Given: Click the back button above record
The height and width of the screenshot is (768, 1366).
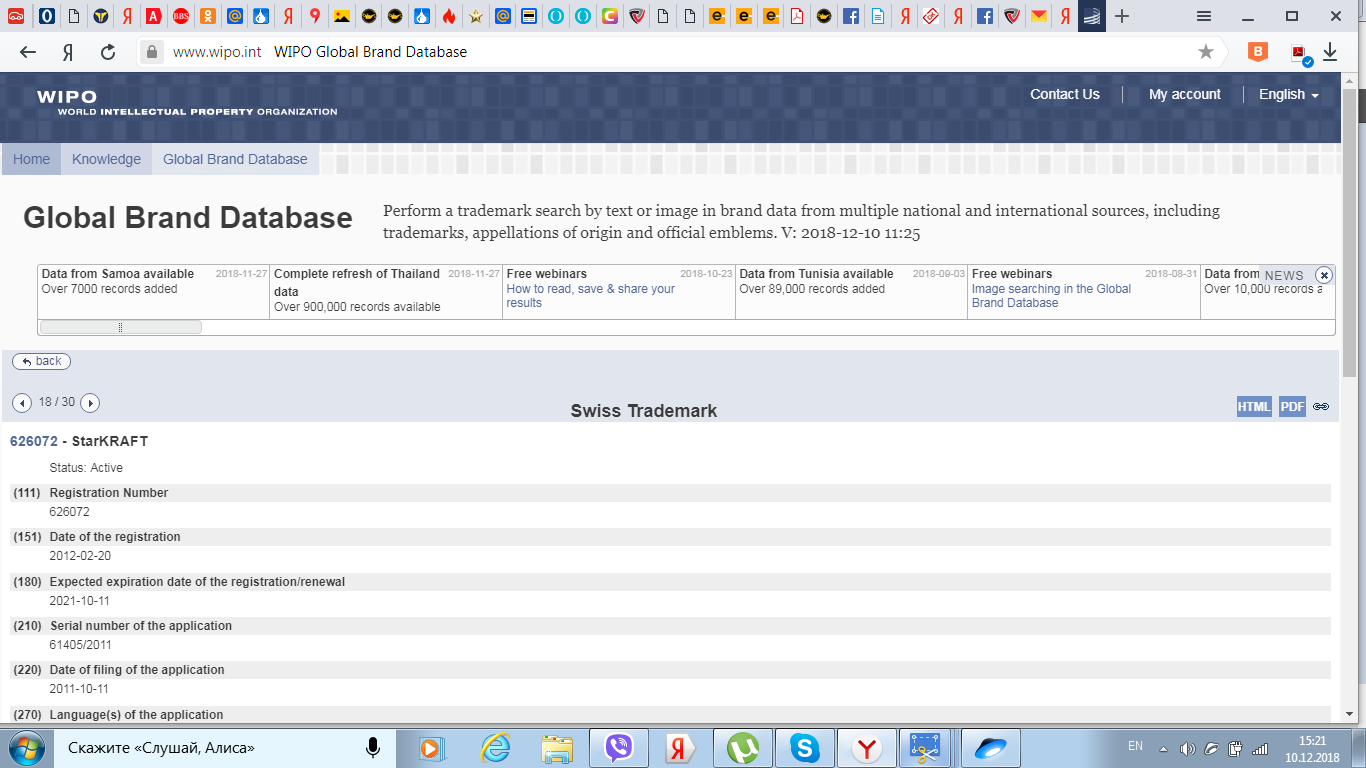Looking at the screenshot, I should click(x=41, y=361).
